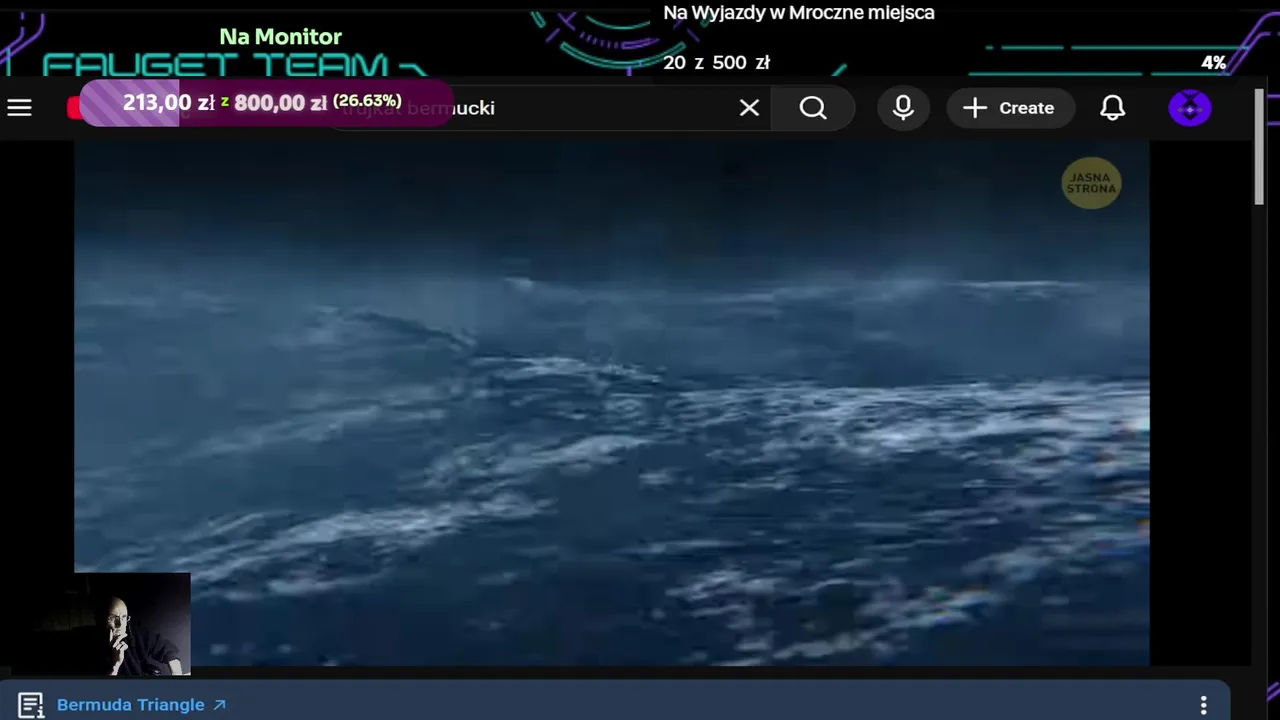Screen dimensions: 1280x720
Task: Open the purple account avatar
Action: tap(1190, 108)
